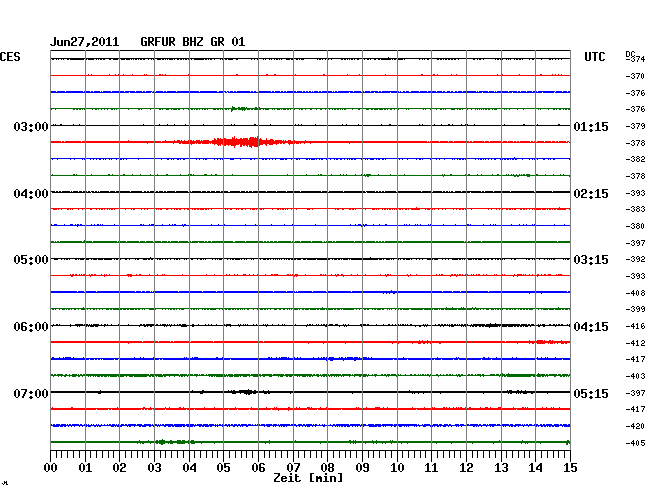This screenshot has height=494, width=650.
Task: Click the UTC column header
Action: (x=594, y=57)
